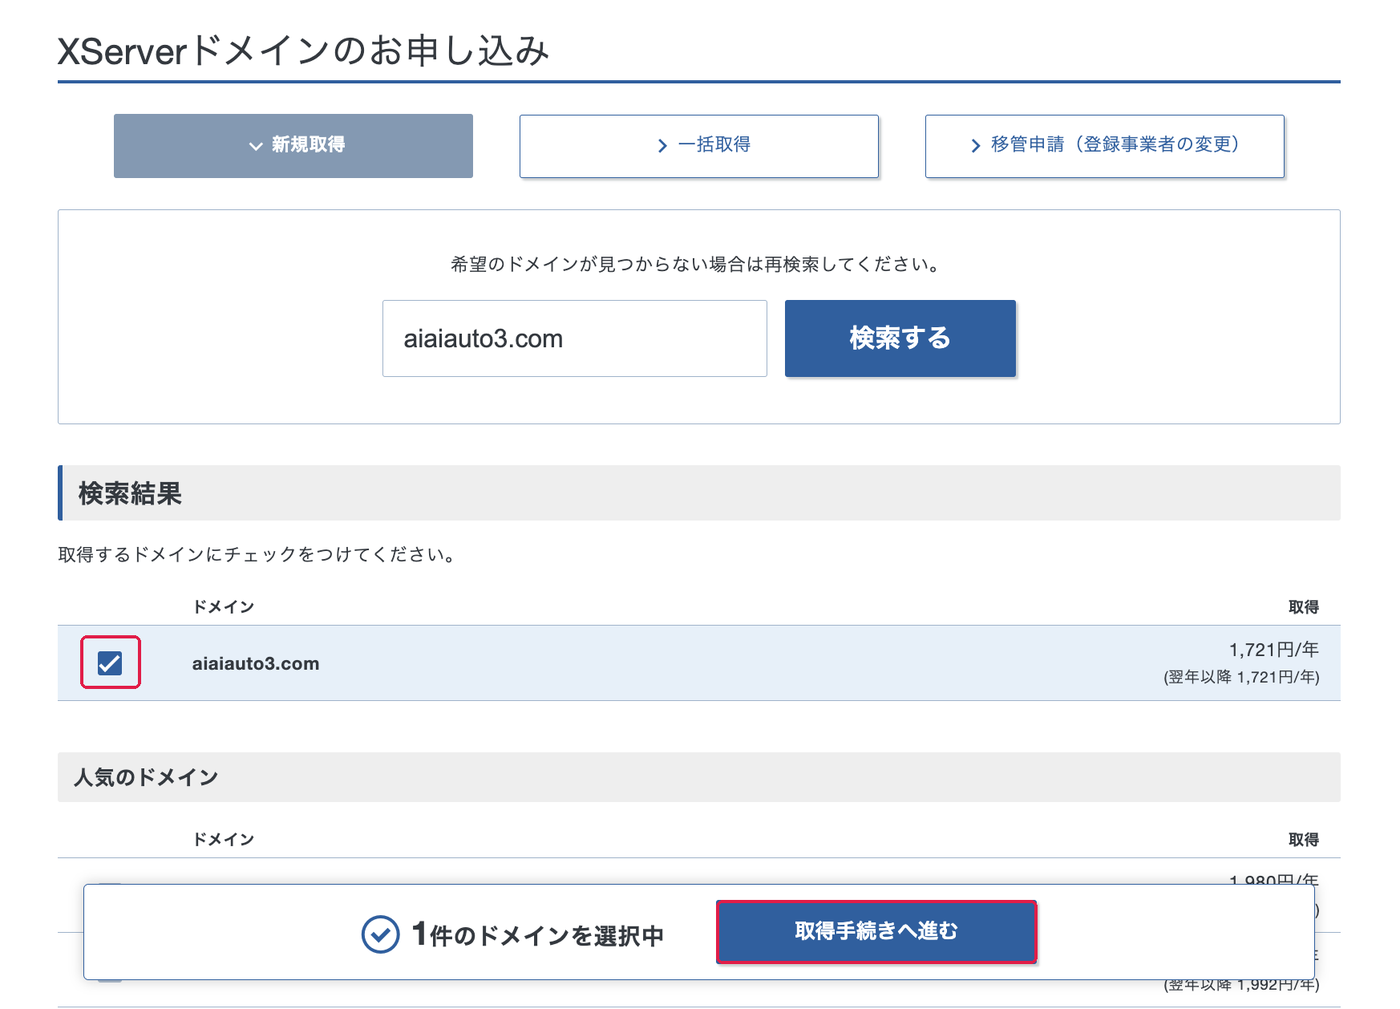This screenshot has height=1009, width=1400.
Task: Click the 1件のドメインを選択中 status text
Action: pyautogui.click(x=538, y=935)
